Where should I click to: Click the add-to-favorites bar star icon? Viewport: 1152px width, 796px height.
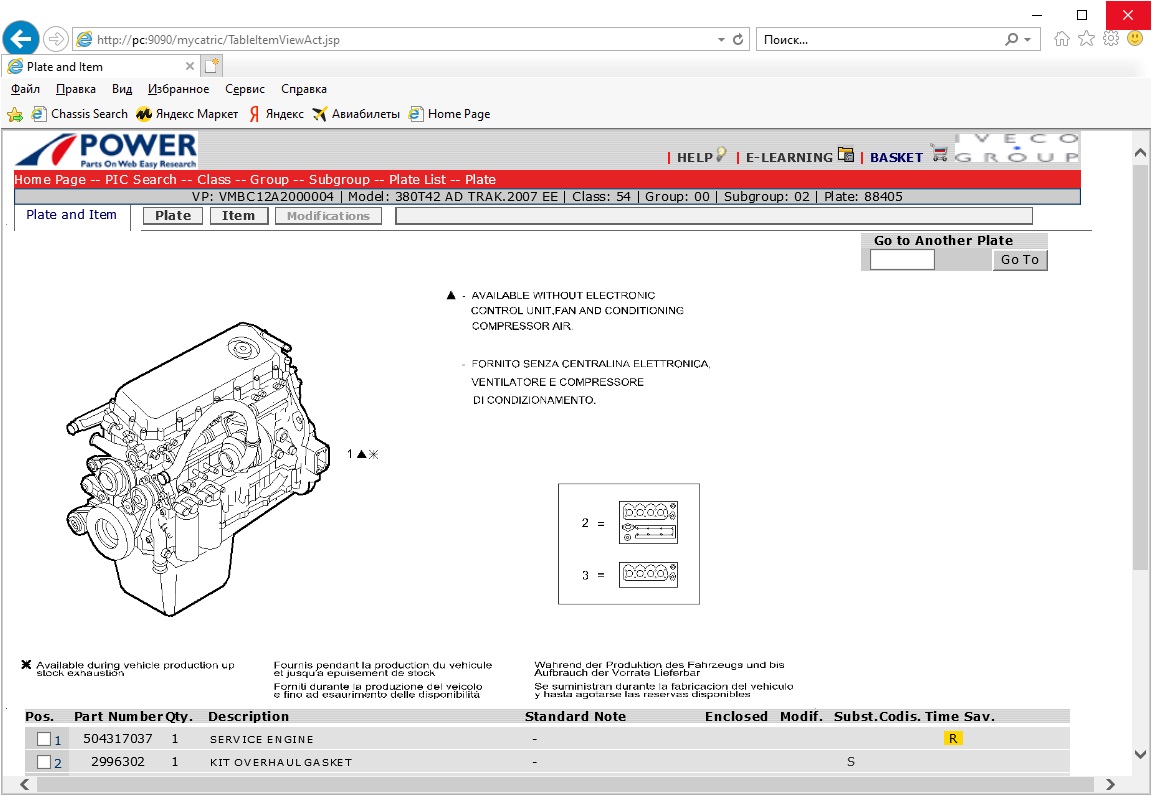tap(15, 114)
